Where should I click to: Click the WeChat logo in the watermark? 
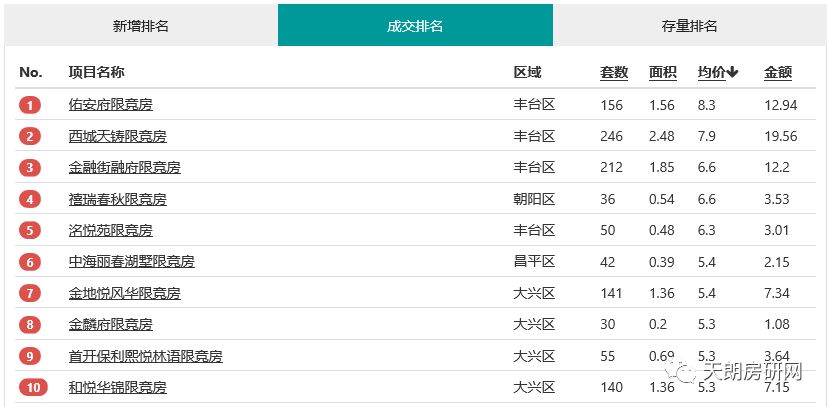683,373
